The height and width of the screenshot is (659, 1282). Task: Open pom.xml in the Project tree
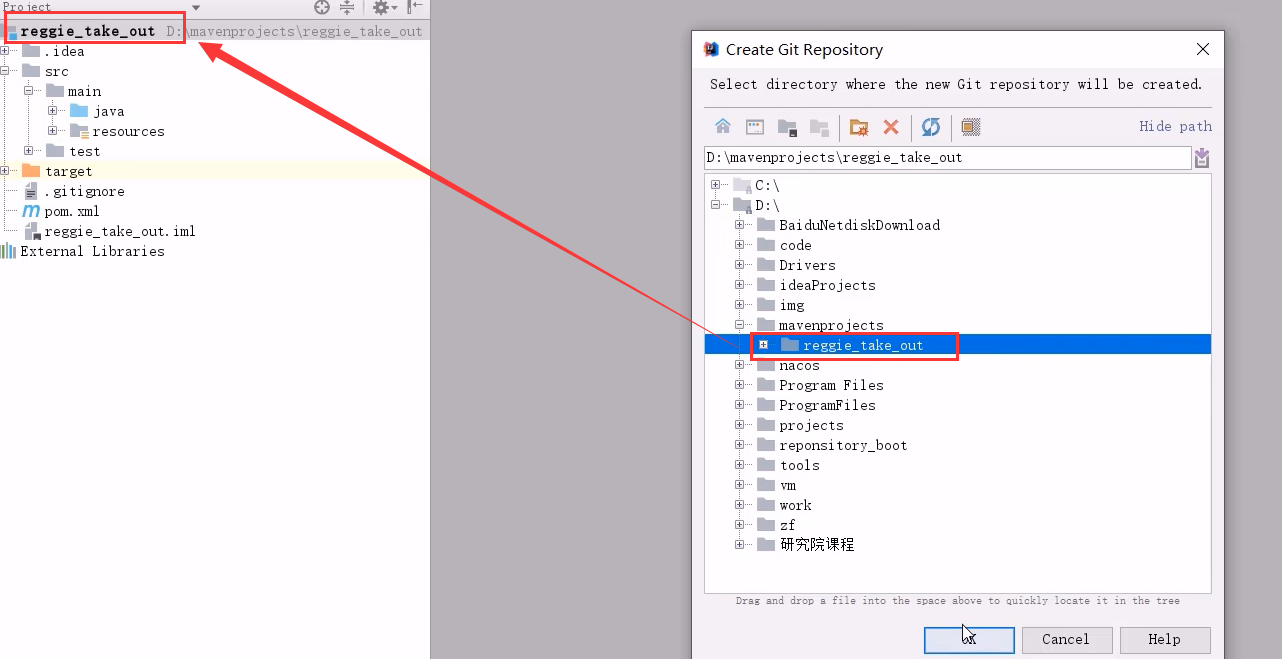(x=71, y=211)
